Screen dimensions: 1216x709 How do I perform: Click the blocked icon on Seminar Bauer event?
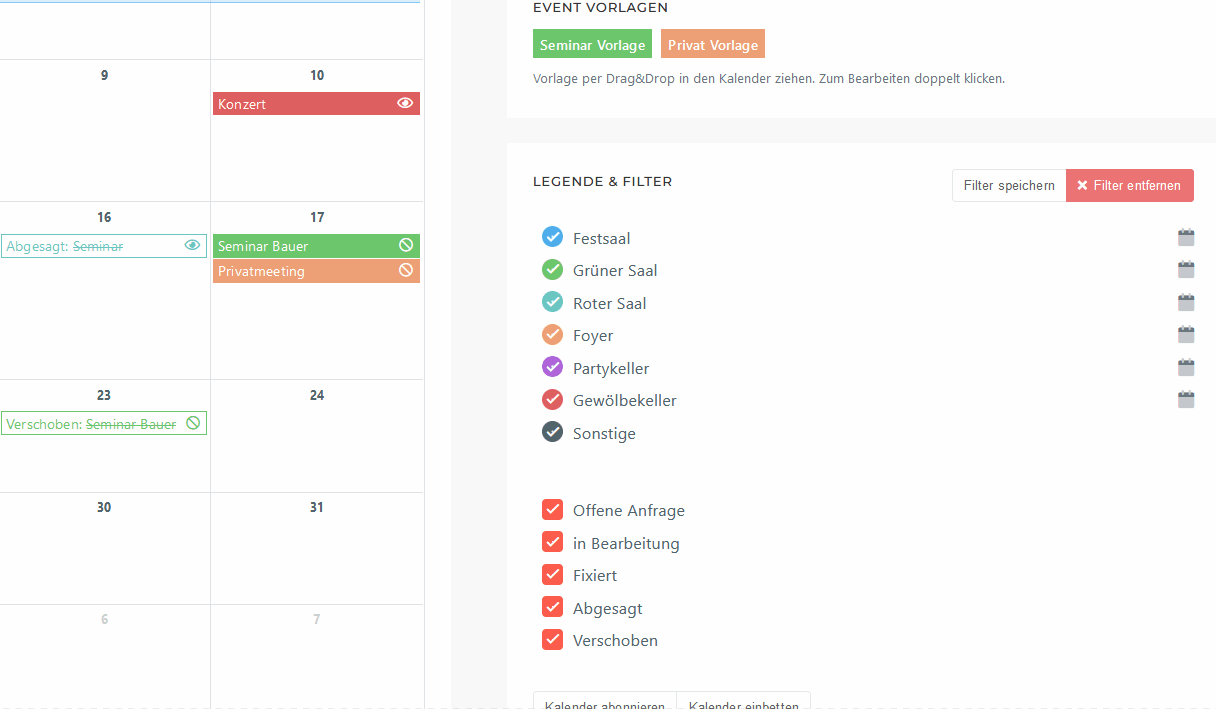click(406, 245)
